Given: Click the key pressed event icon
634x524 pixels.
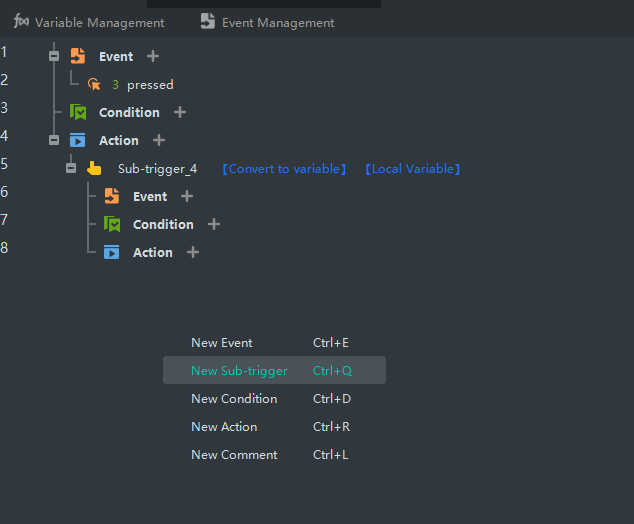Looking at the screenshot, I should click(94, 85).
